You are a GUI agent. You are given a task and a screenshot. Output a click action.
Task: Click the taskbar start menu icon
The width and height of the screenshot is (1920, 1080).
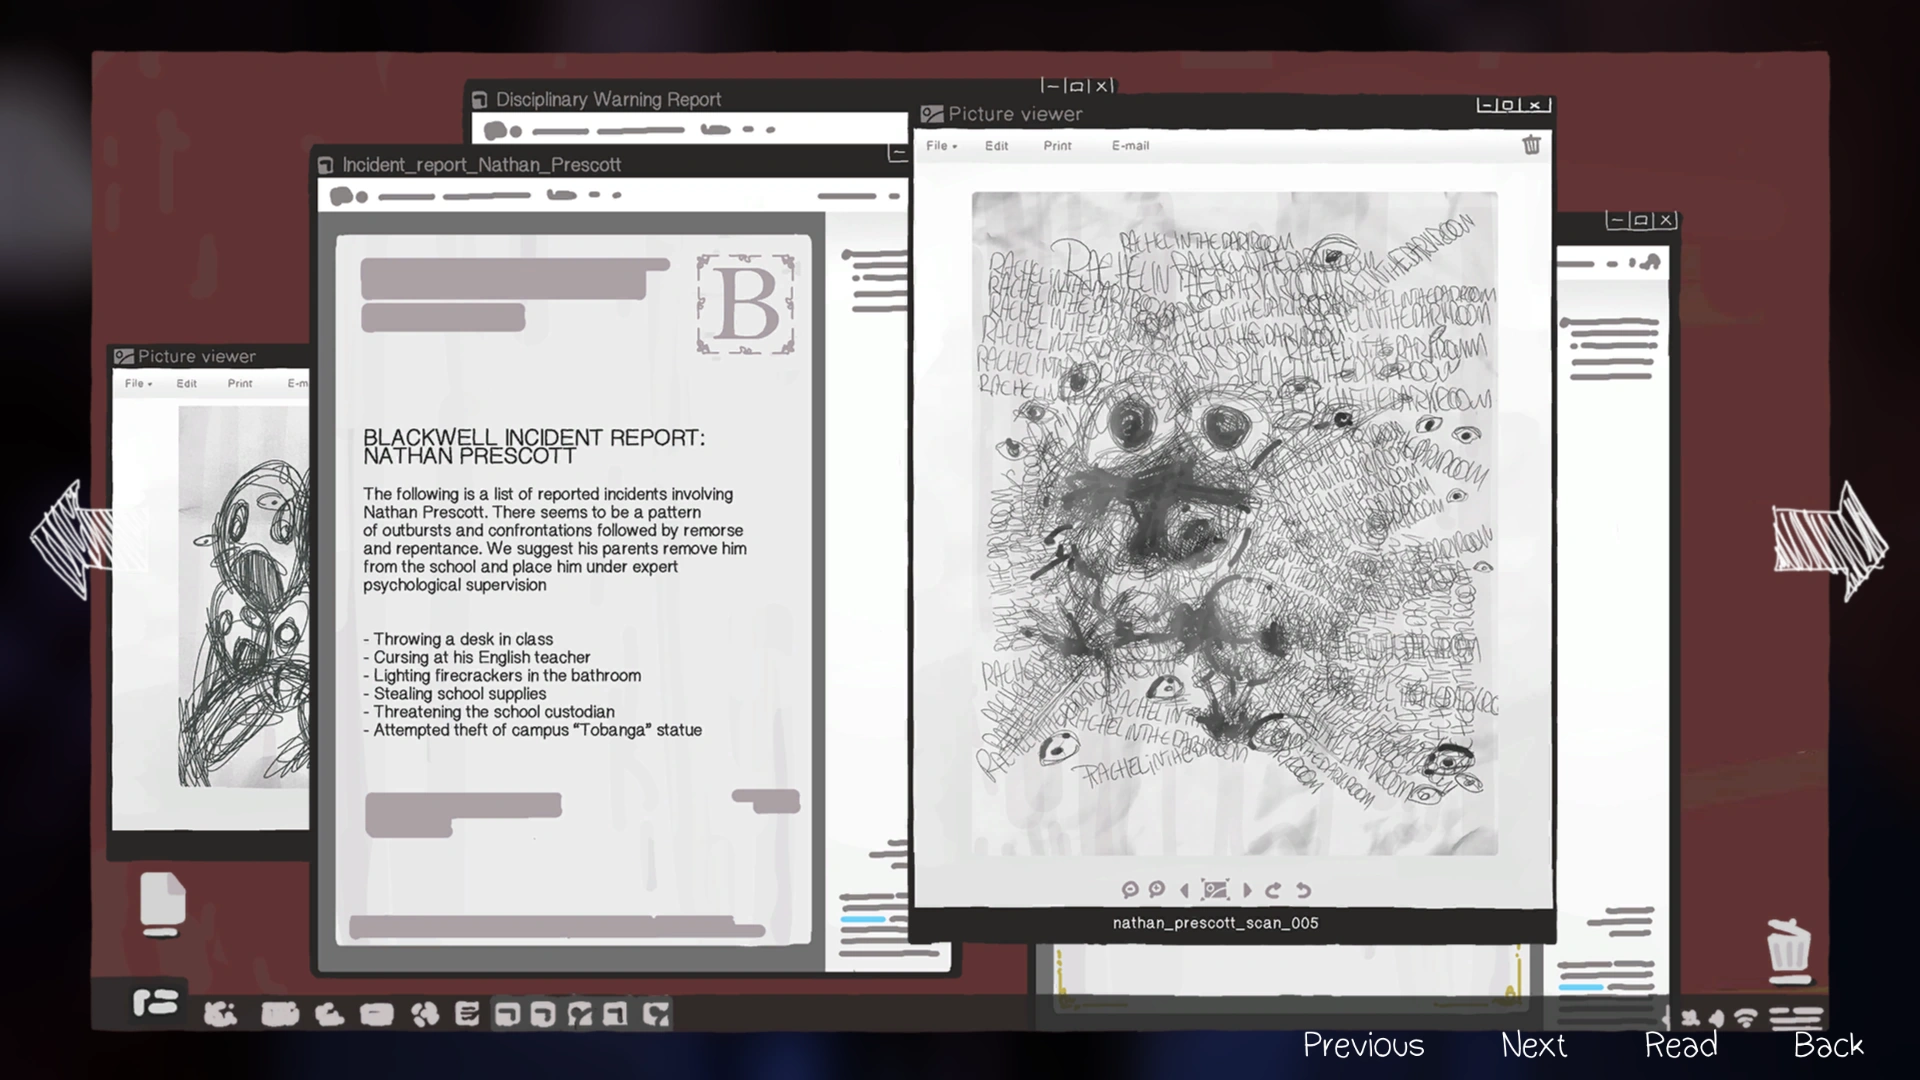pos(155,1002)
